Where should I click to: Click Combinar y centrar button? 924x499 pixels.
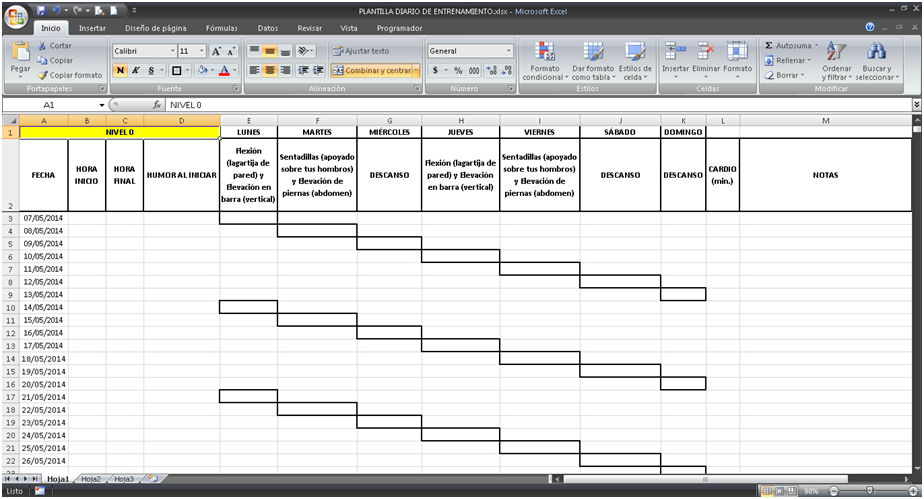point(371,71)
